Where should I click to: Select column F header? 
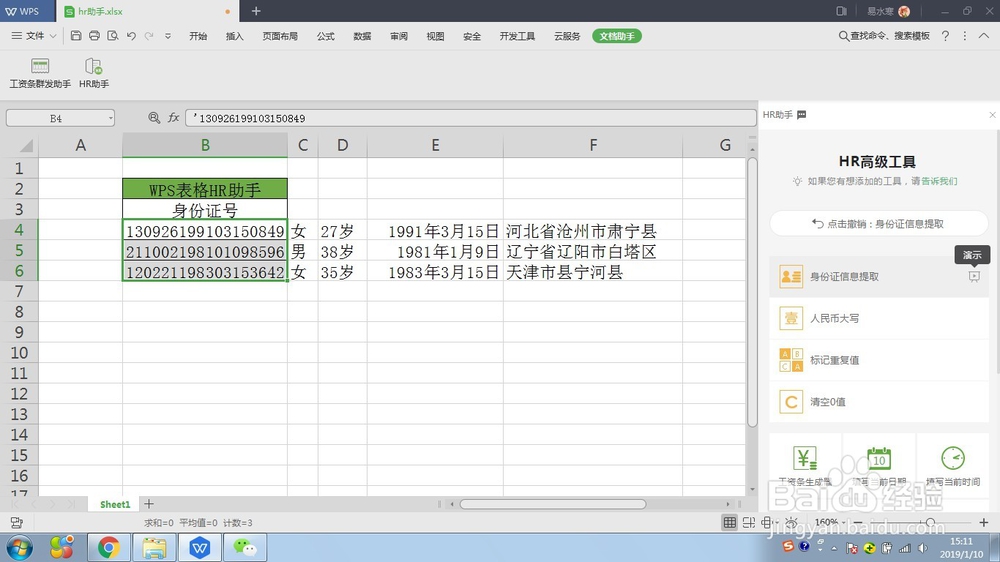pyautogui.click(x=592, y=145)
